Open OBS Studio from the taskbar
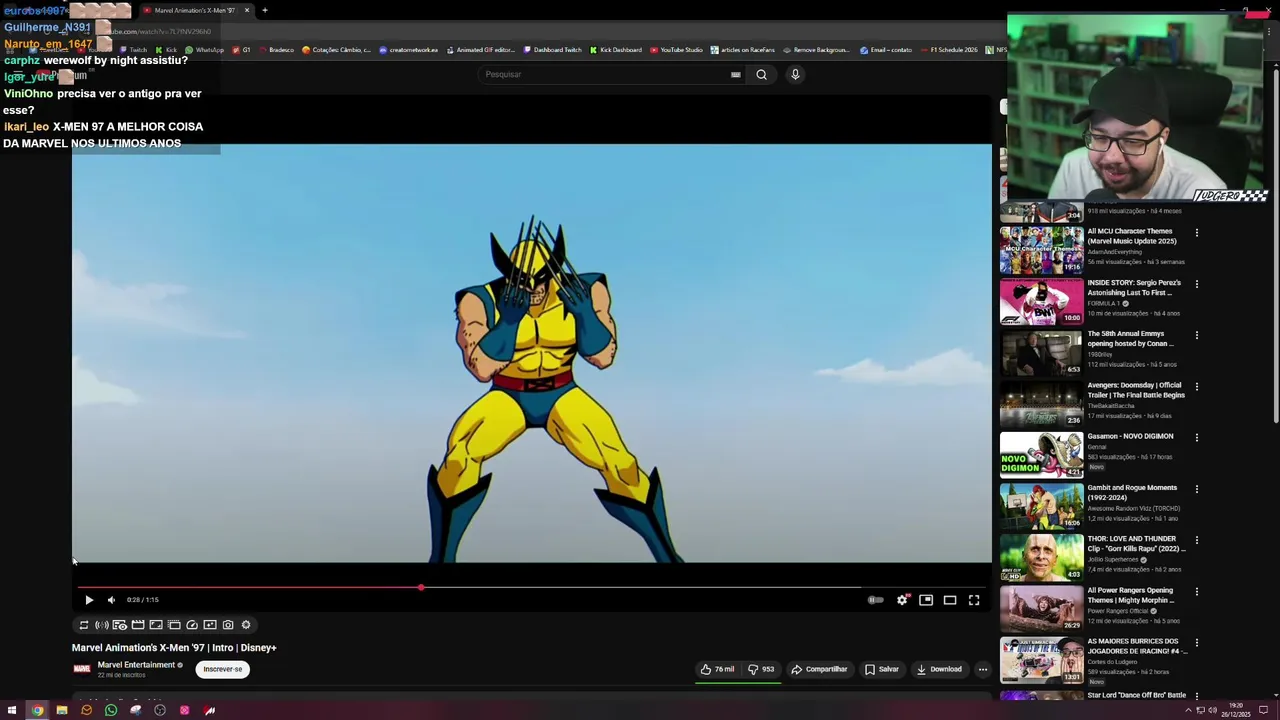Screen dimensions: 1280x720 pyautogui.click(x=160, y=711)
